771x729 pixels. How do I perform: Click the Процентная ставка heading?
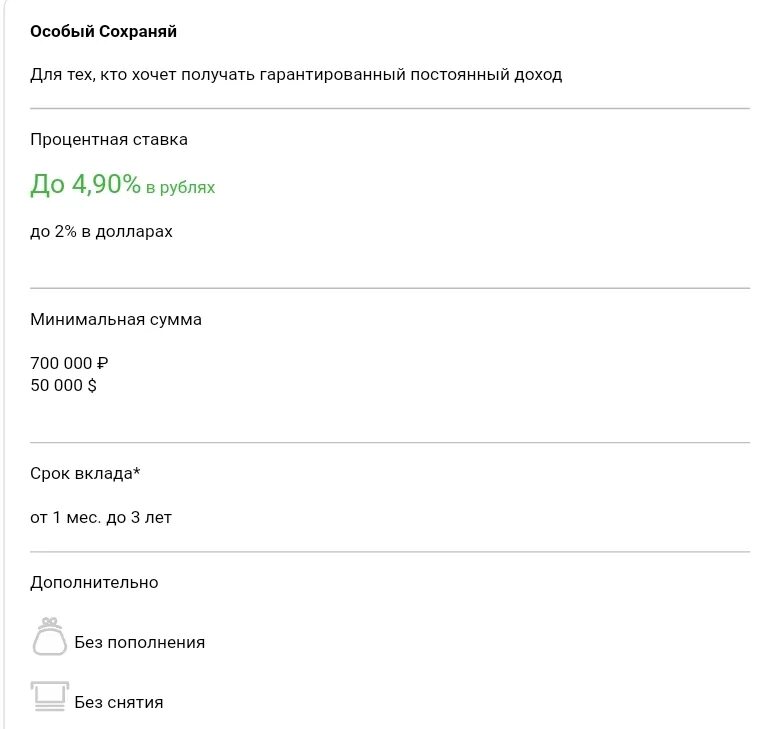click(x=109, y=140)
